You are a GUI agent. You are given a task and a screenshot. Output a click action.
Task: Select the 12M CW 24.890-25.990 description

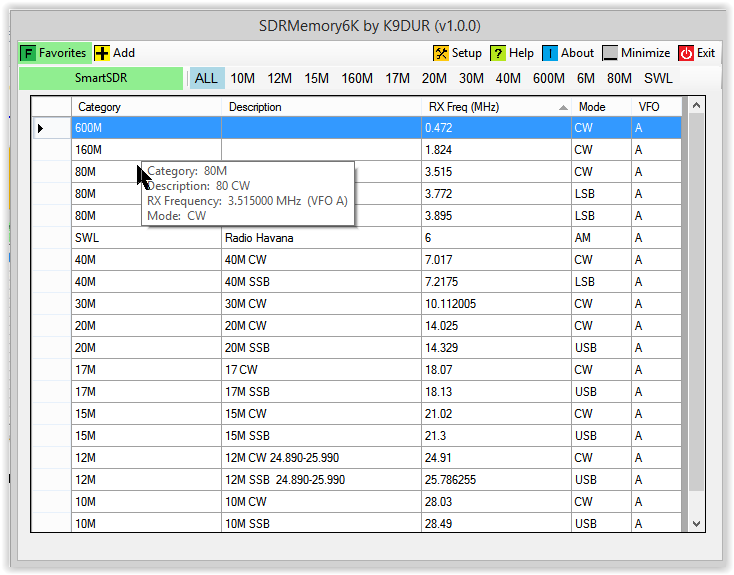tap(321, 458)
